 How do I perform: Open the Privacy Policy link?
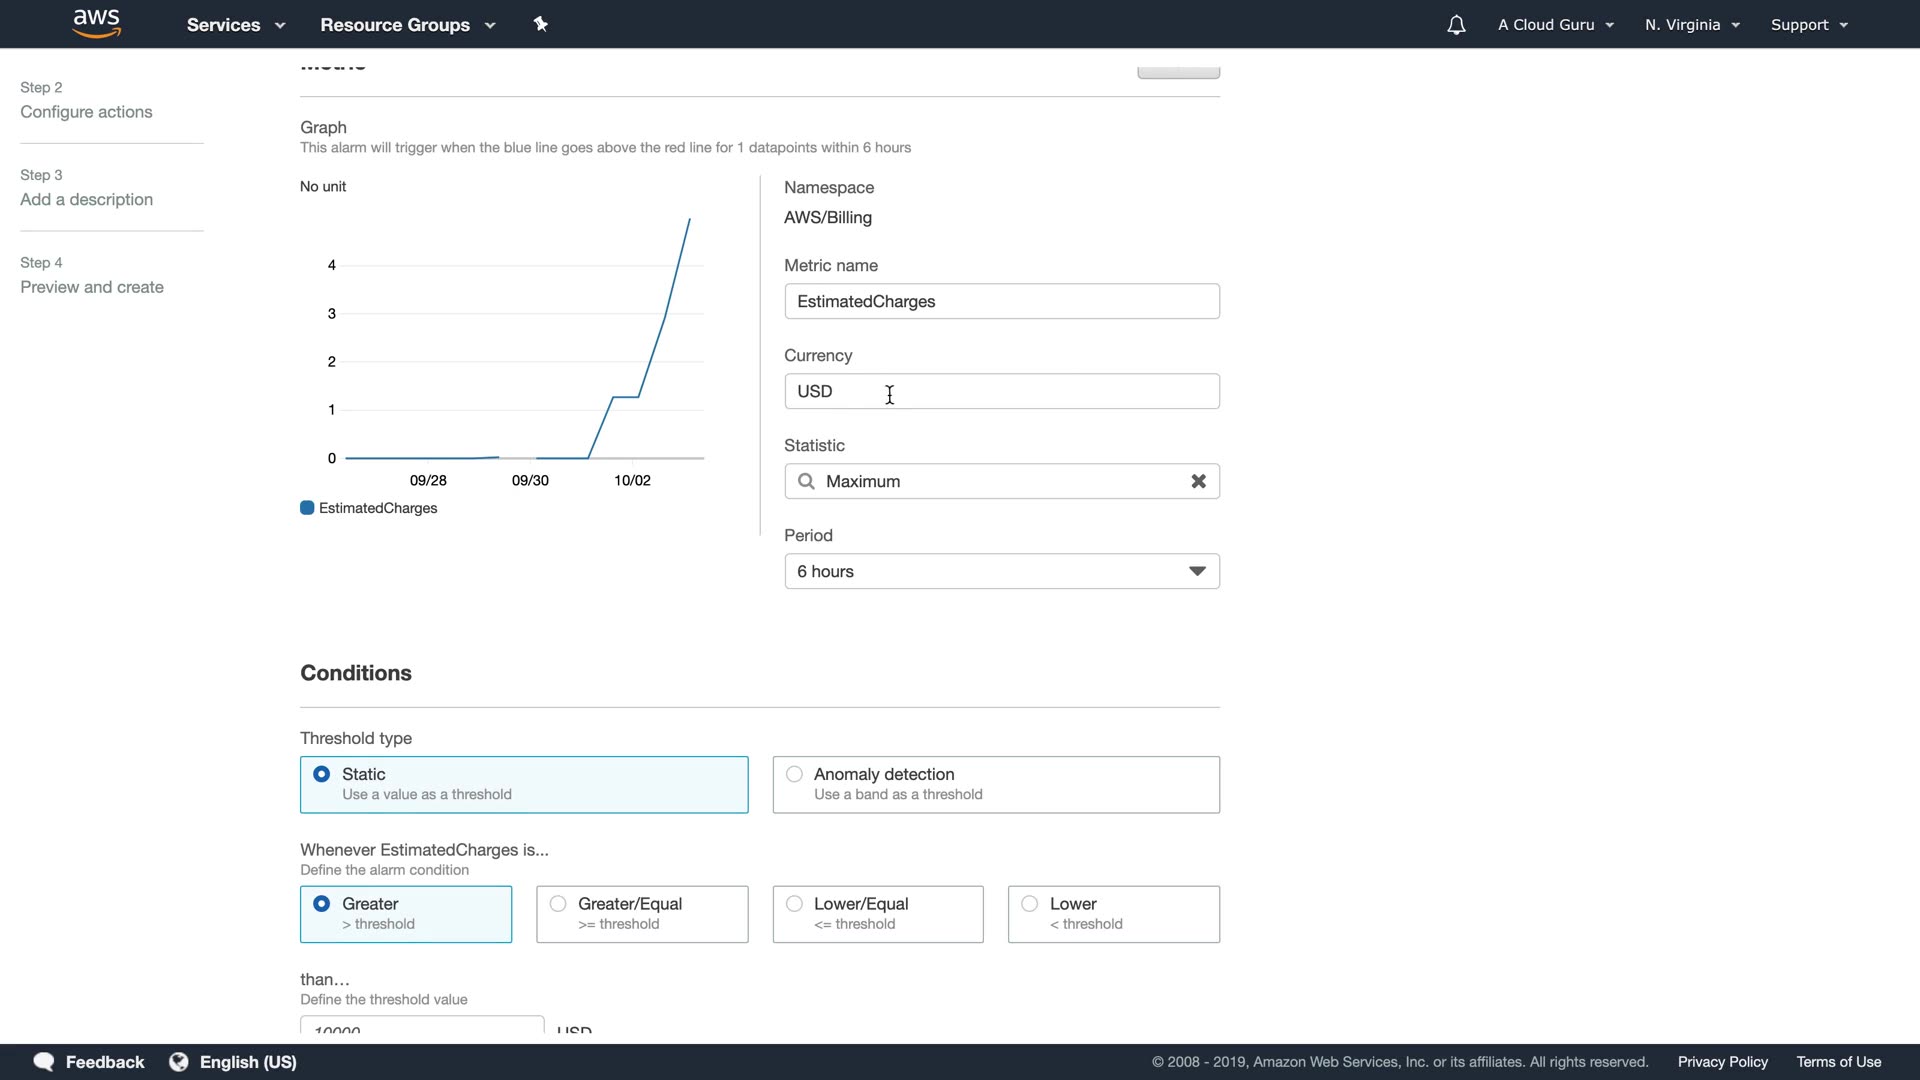1722,1062
